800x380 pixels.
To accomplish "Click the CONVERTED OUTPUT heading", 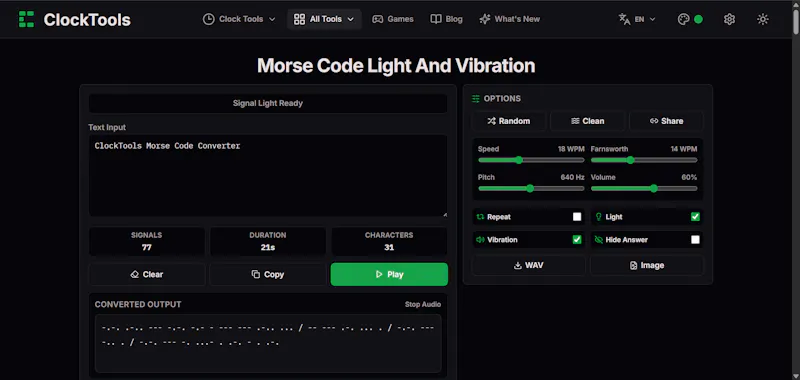I will coord(138,305).
